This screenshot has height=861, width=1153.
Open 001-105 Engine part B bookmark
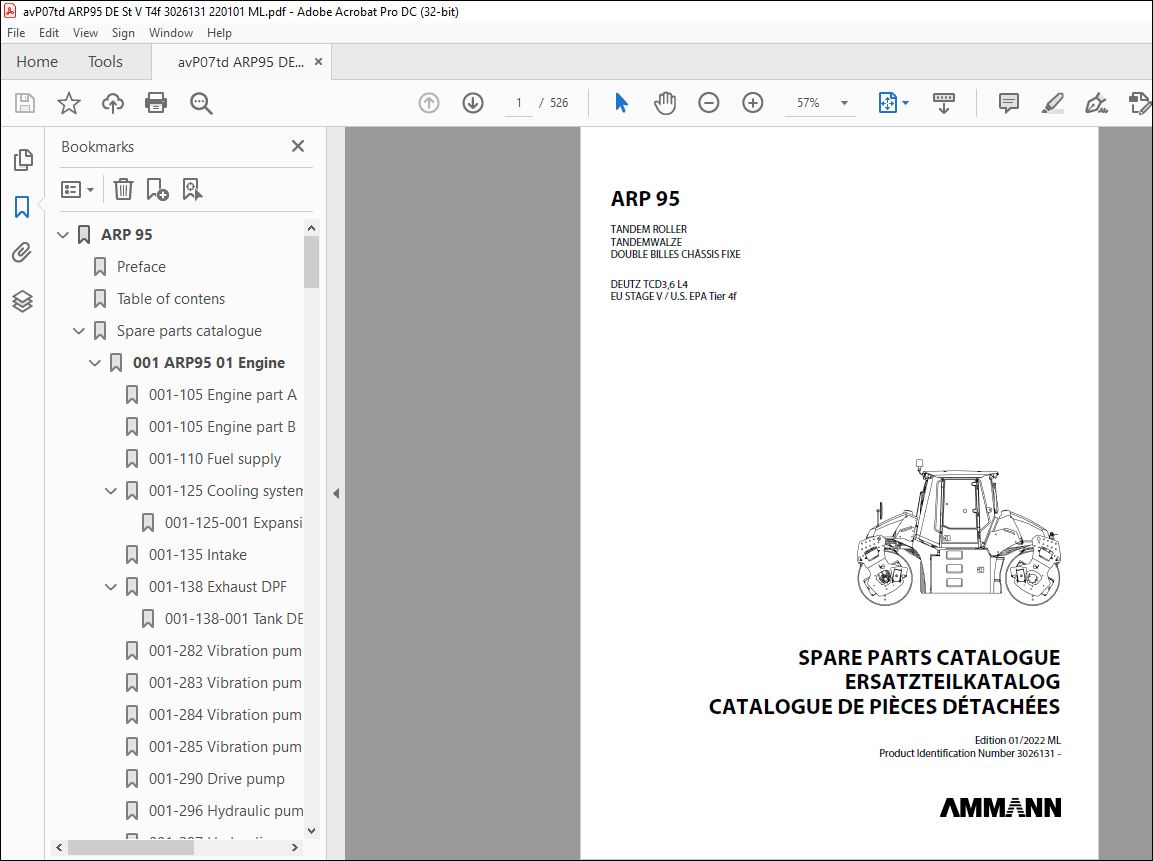point(222,426)
